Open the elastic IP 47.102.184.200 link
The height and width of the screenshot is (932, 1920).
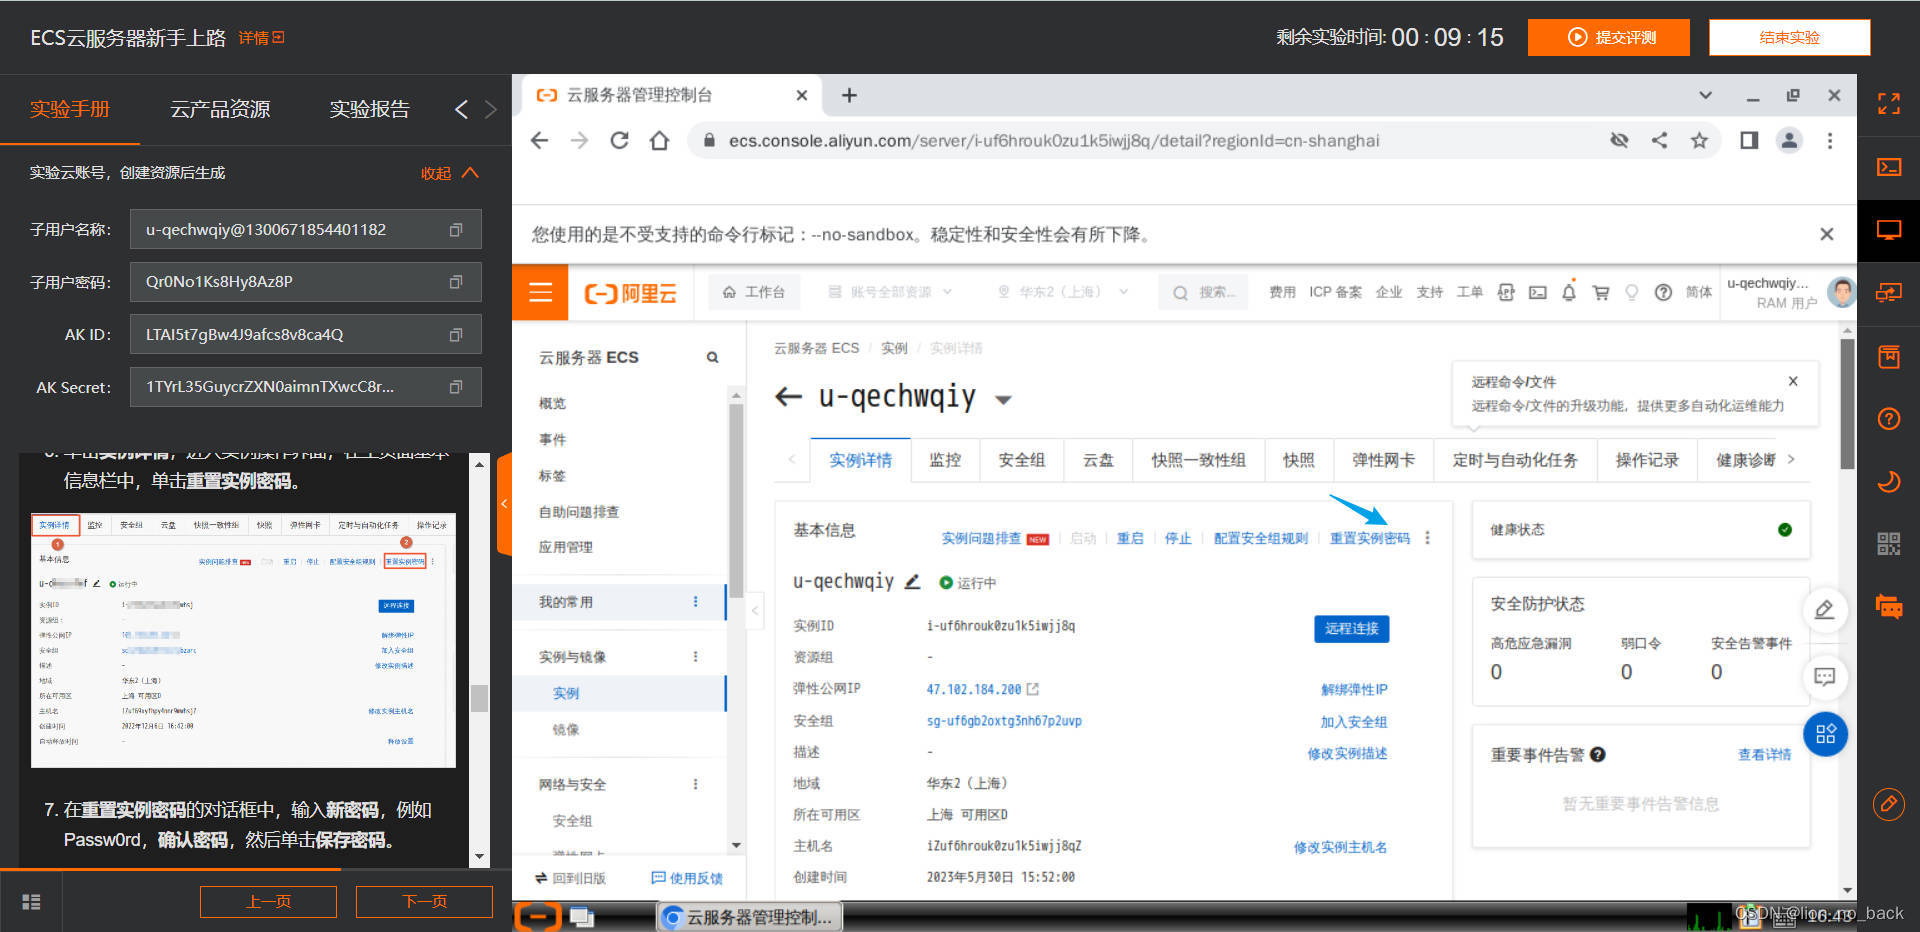pos(973,689)
